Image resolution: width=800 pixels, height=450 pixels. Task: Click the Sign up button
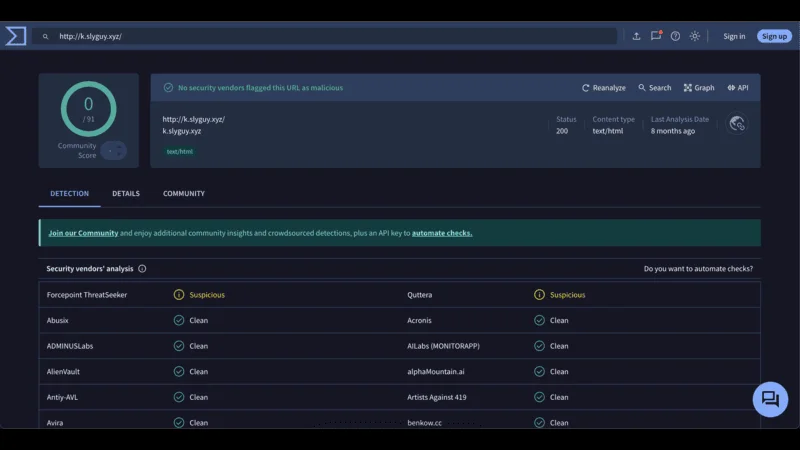pos(774,36)
